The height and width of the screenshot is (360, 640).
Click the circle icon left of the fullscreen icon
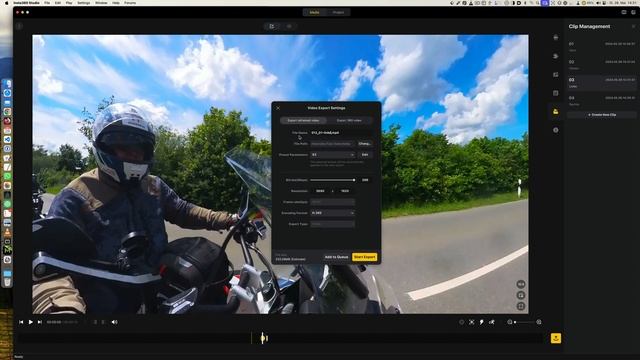point(462,322)
